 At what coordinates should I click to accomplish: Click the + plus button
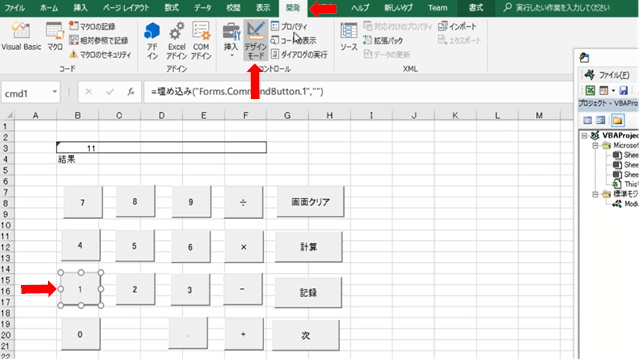243,334
